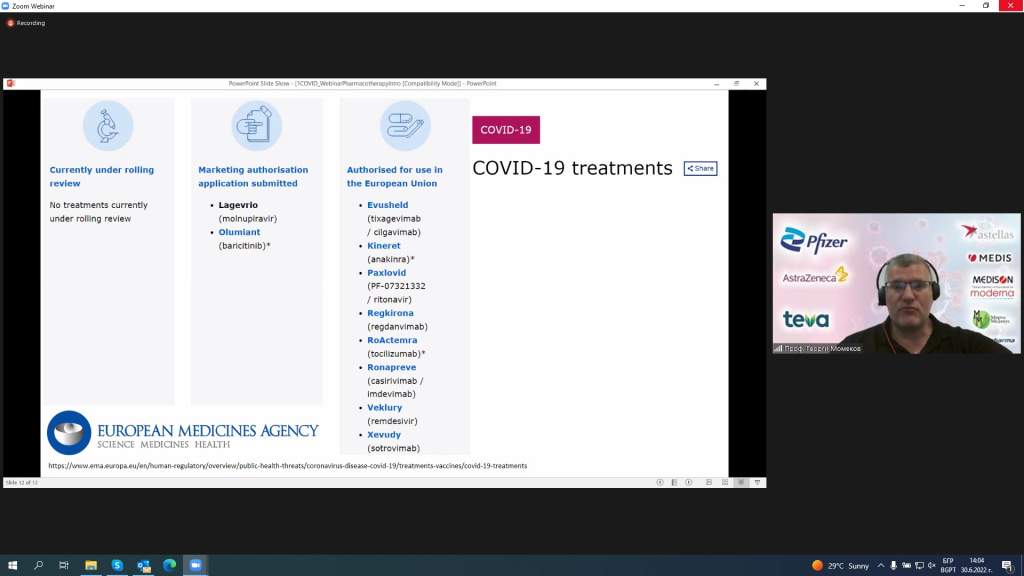Open the slide show options menu icon
1024x576 pixels.
674,483
